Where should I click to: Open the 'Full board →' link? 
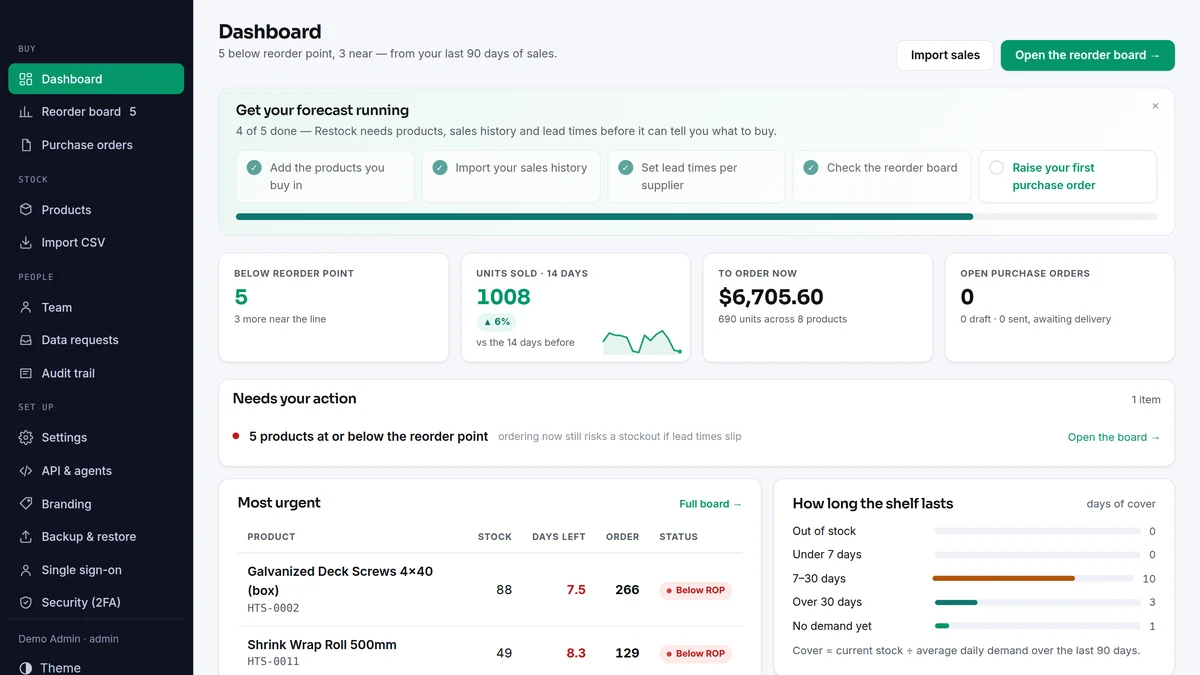tap(711, 504)
